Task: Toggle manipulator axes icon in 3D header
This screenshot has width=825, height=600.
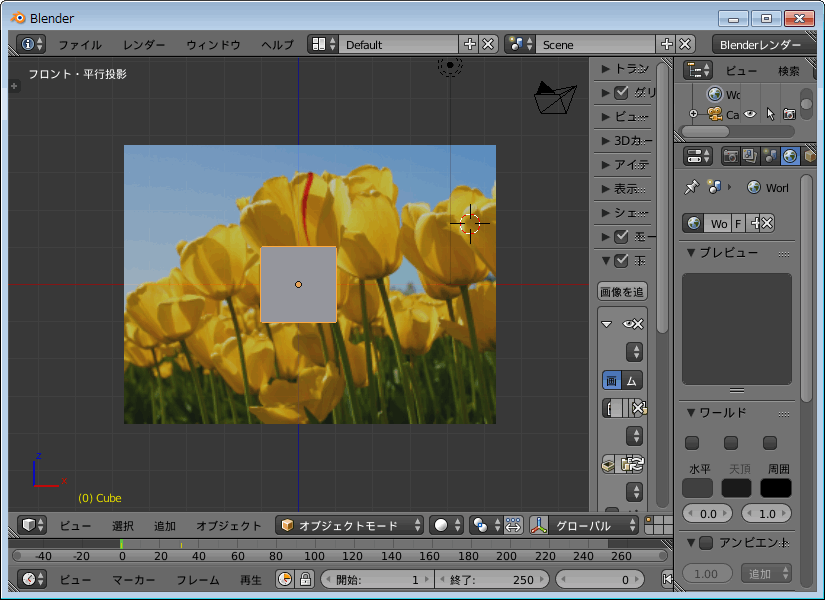Action: pyautogui.click(x=539, y=525)
